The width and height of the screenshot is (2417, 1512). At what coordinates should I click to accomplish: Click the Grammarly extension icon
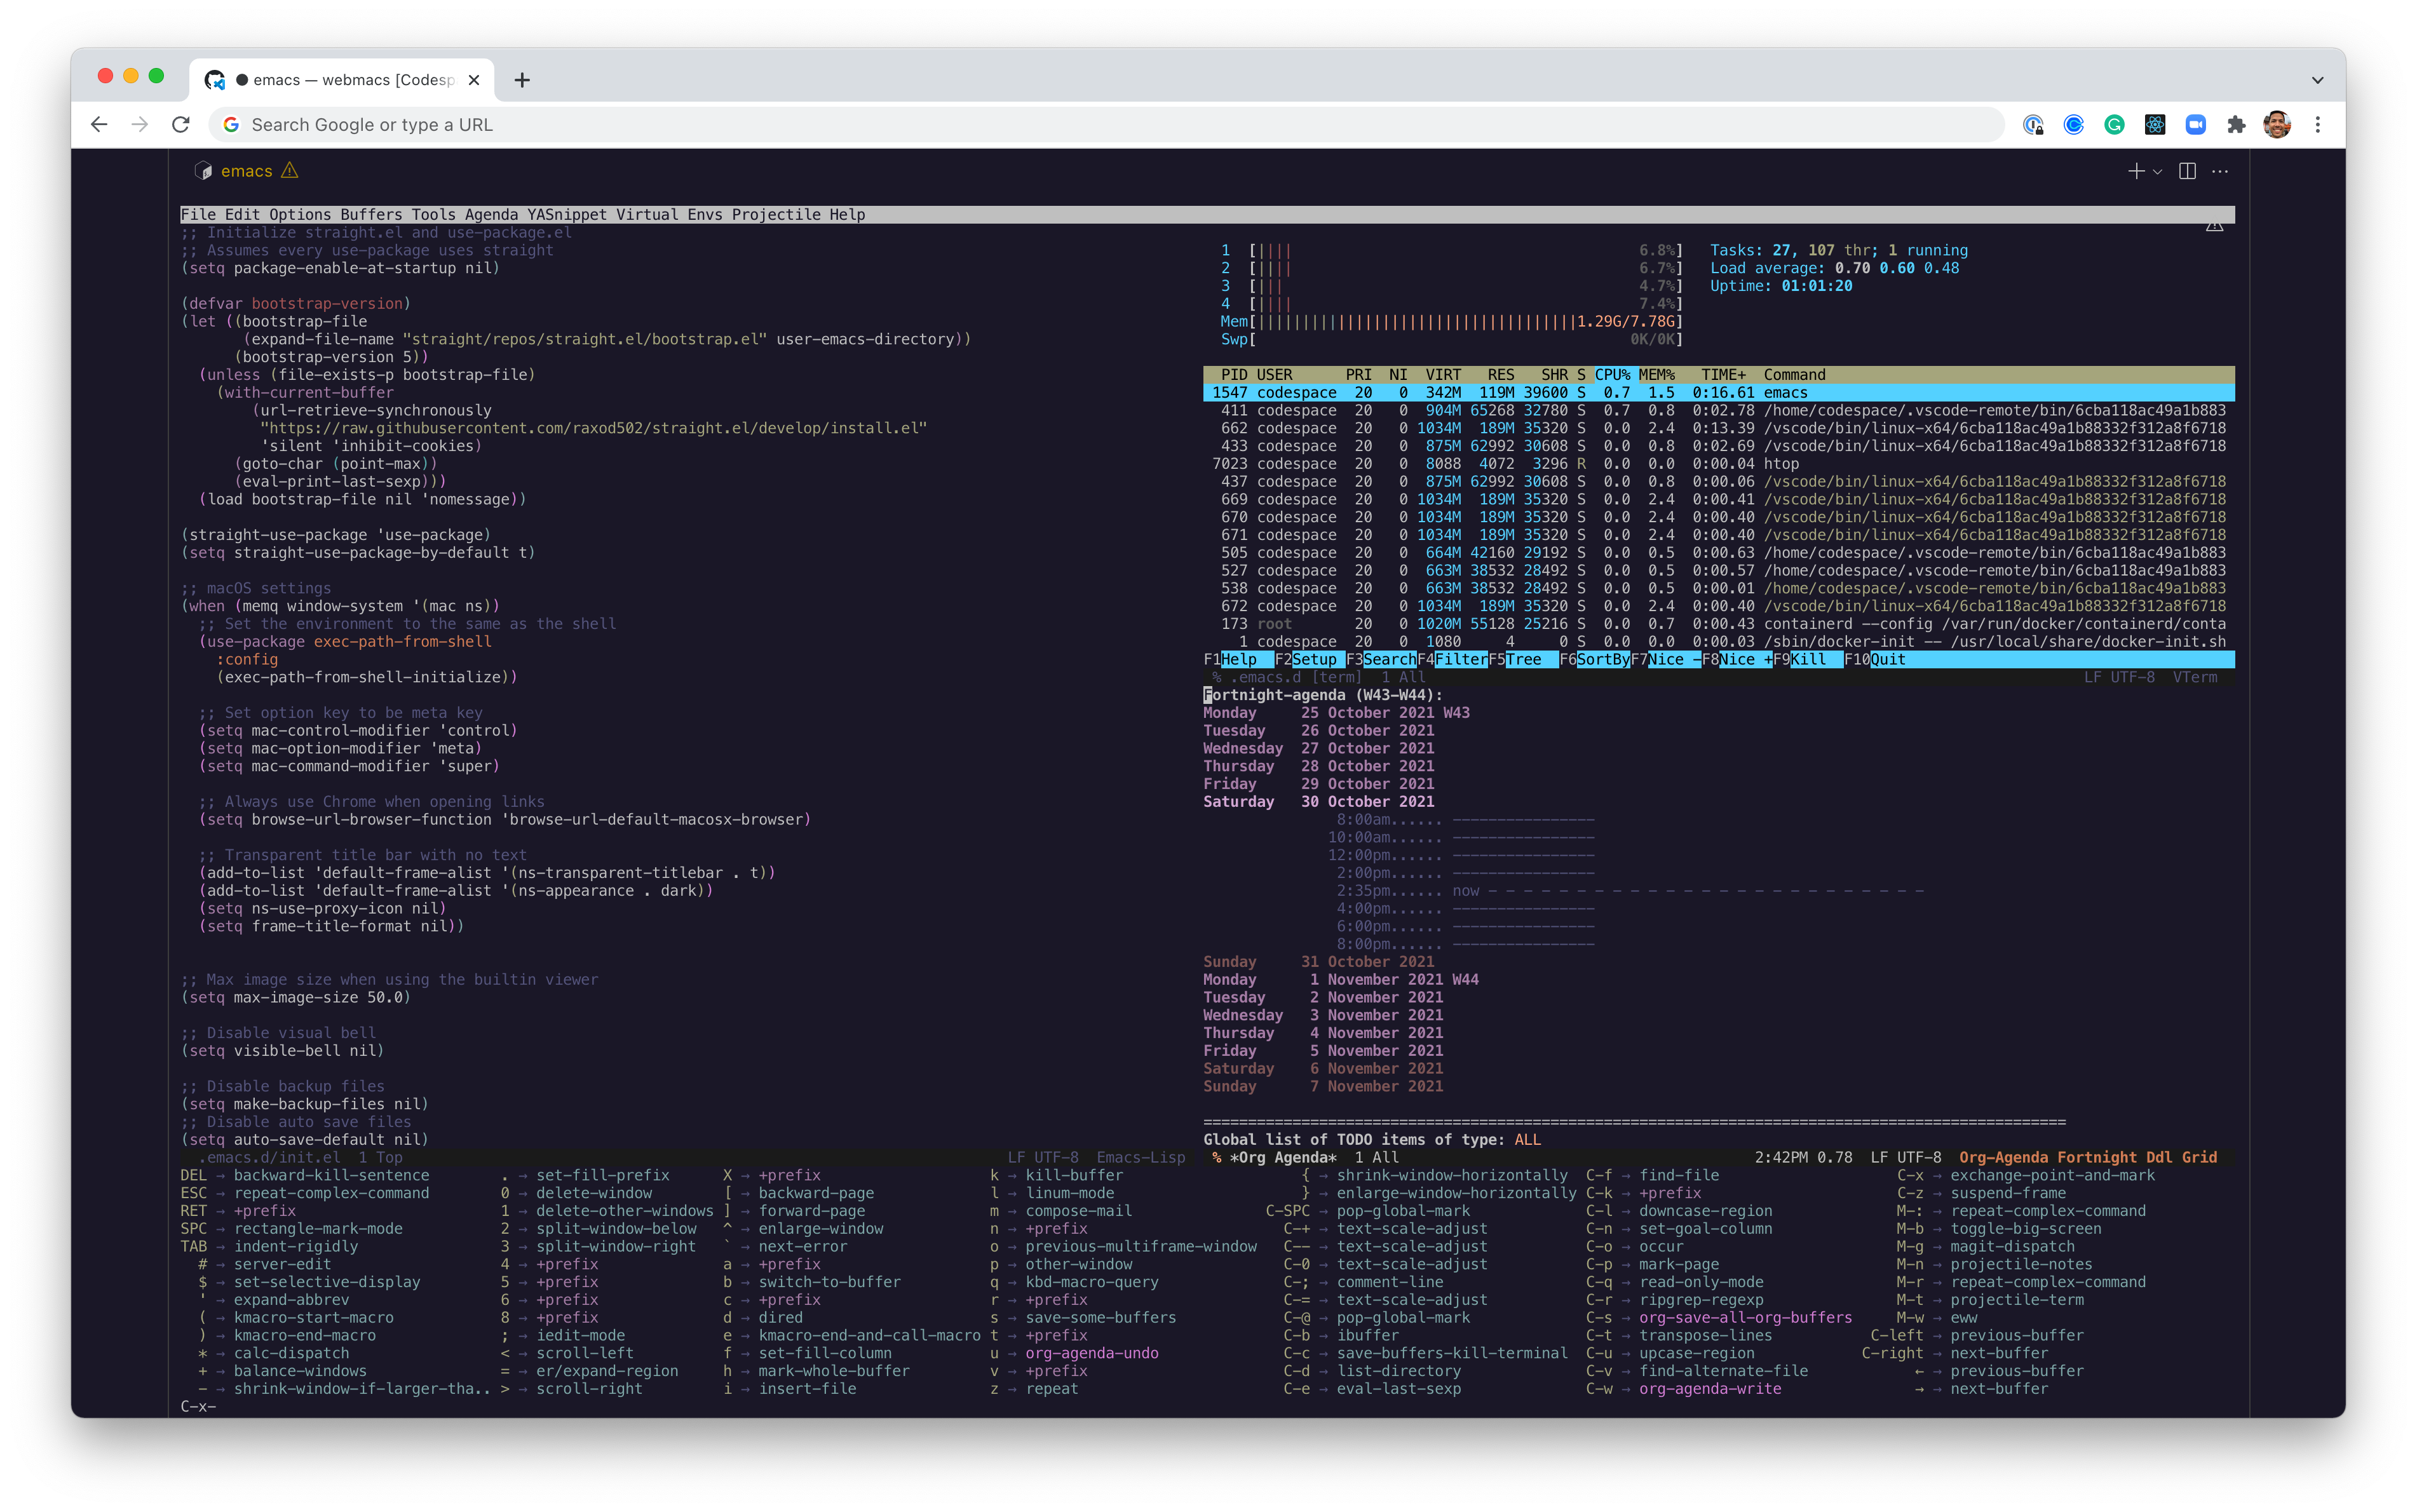click(x=2114, y=124)
